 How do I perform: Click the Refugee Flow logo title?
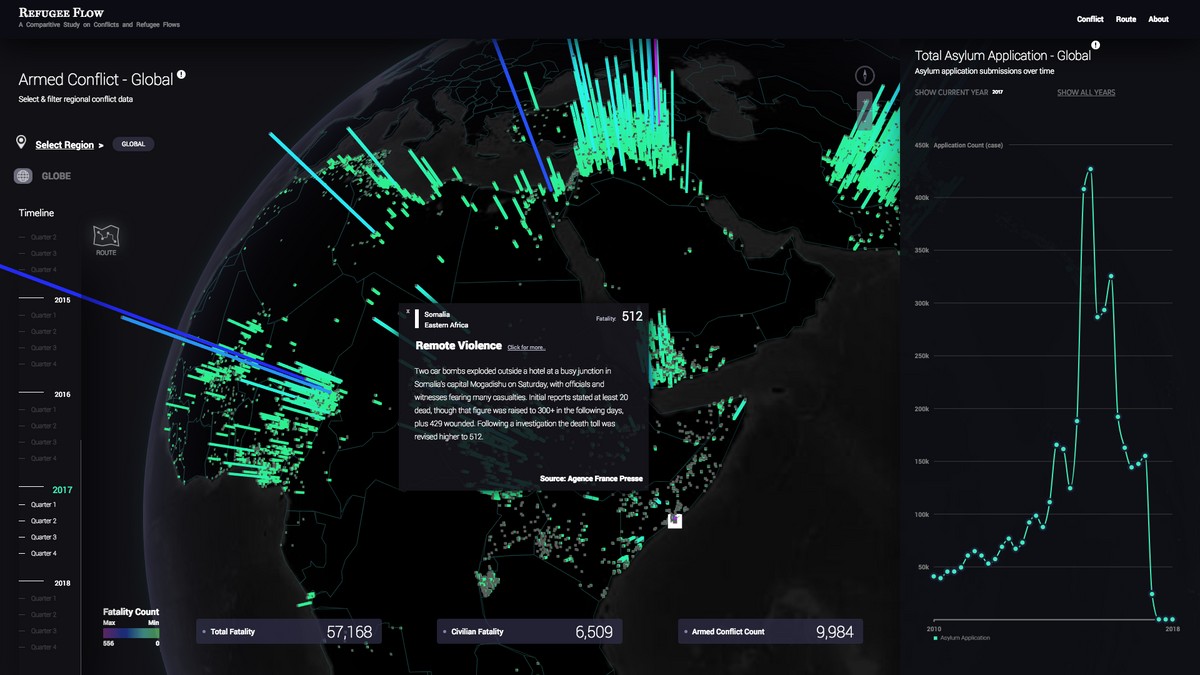pos(61,12)
